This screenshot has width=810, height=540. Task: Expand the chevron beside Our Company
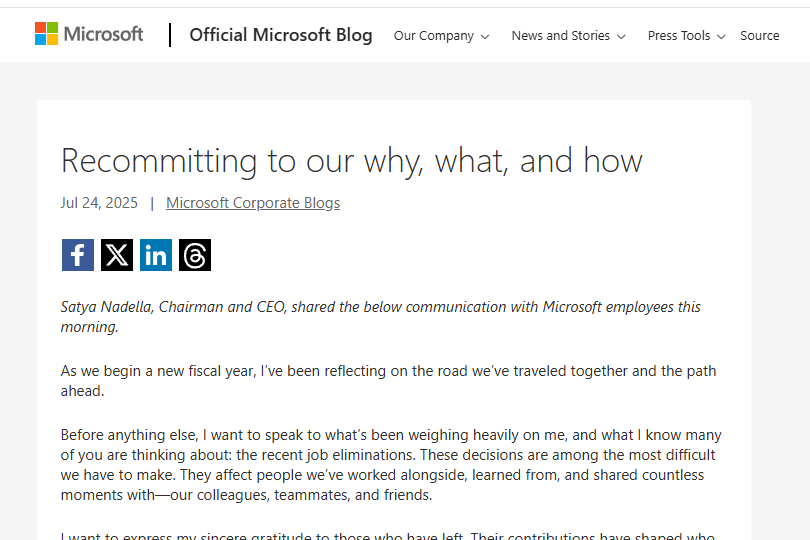point(485,37)
